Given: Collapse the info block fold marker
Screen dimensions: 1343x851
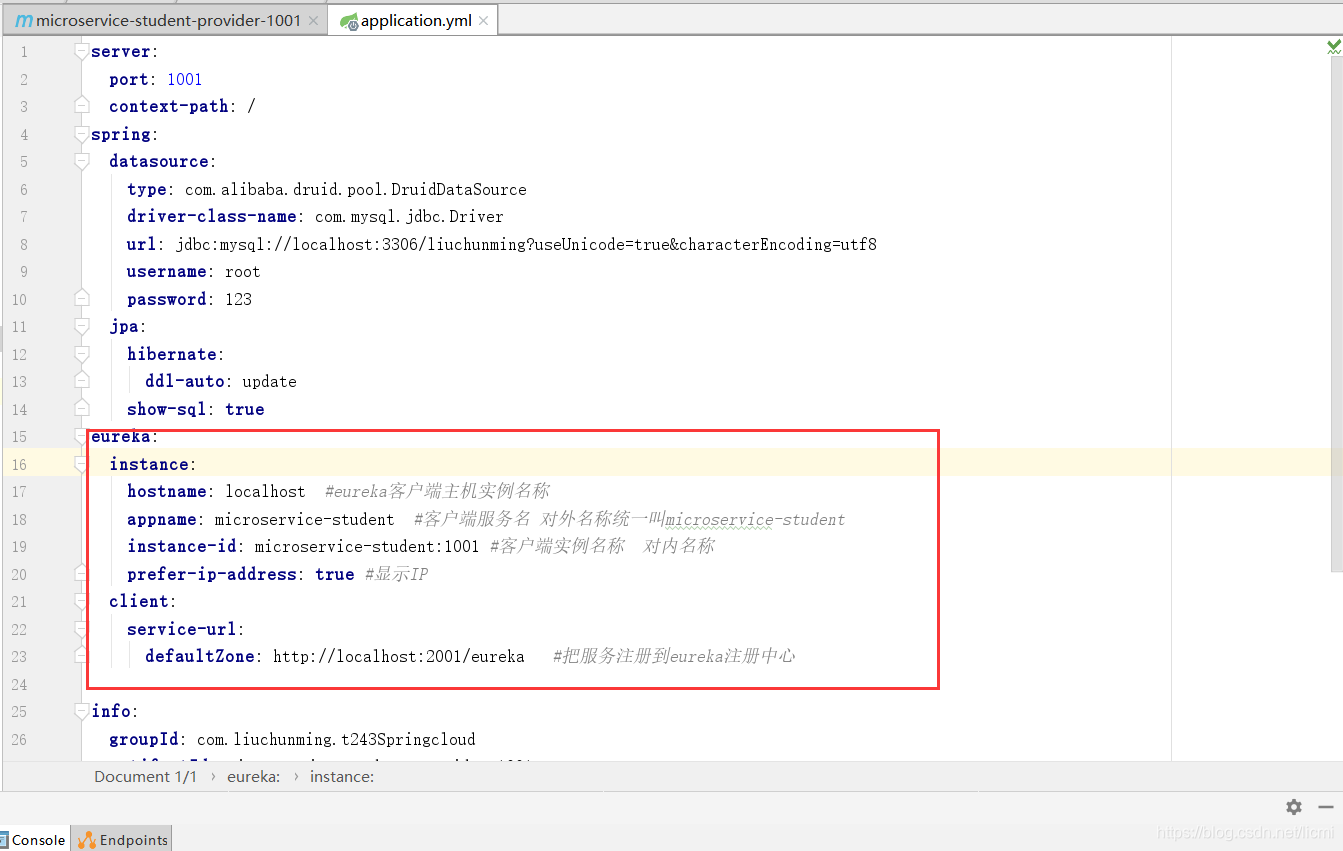Looking at the screenshot, I should click(82, 712).
